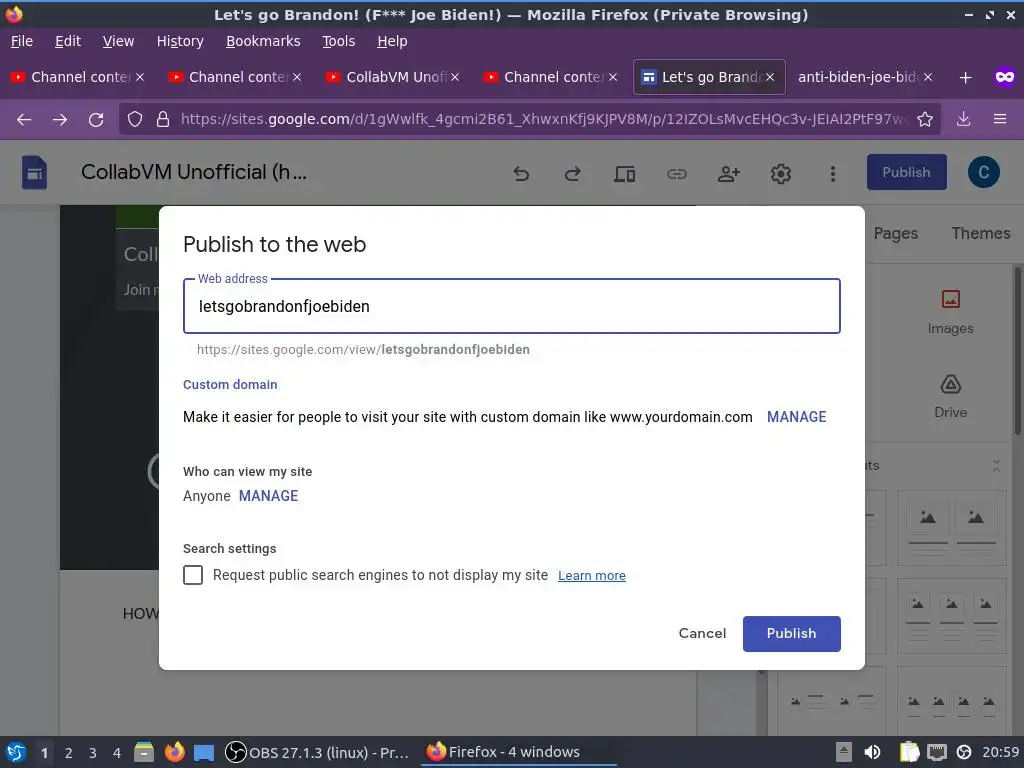Click the header Publish button
The width and height of the screenshot is (1024, 768).
pos(906,172)
